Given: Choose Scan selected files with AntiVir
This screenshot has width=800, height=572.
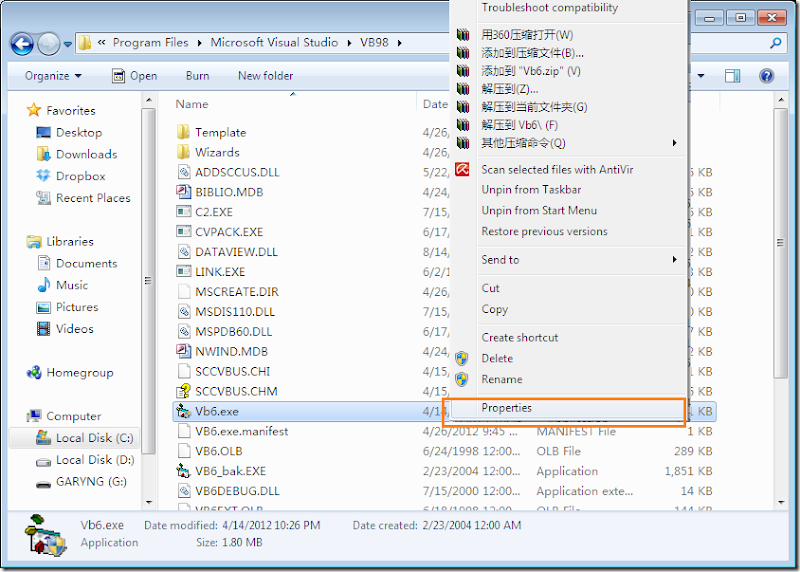Looking at the screenshot, I should pyautogui.click(x=557, y=169).
